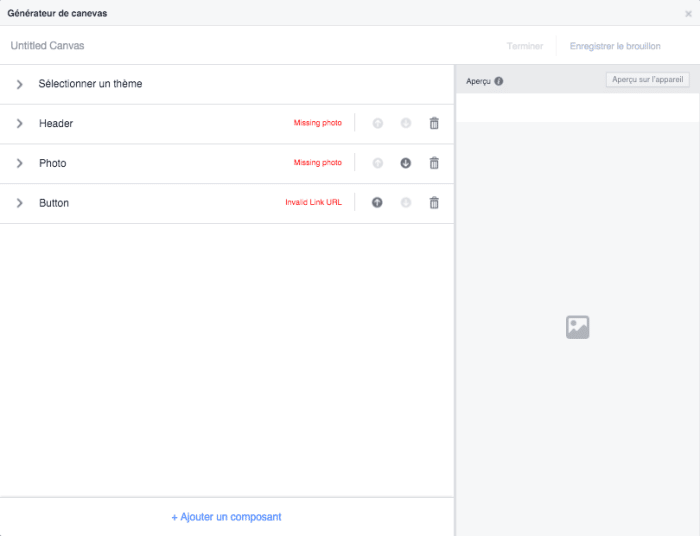
Task: Click the Terminer button
Action: coord(525,46)
